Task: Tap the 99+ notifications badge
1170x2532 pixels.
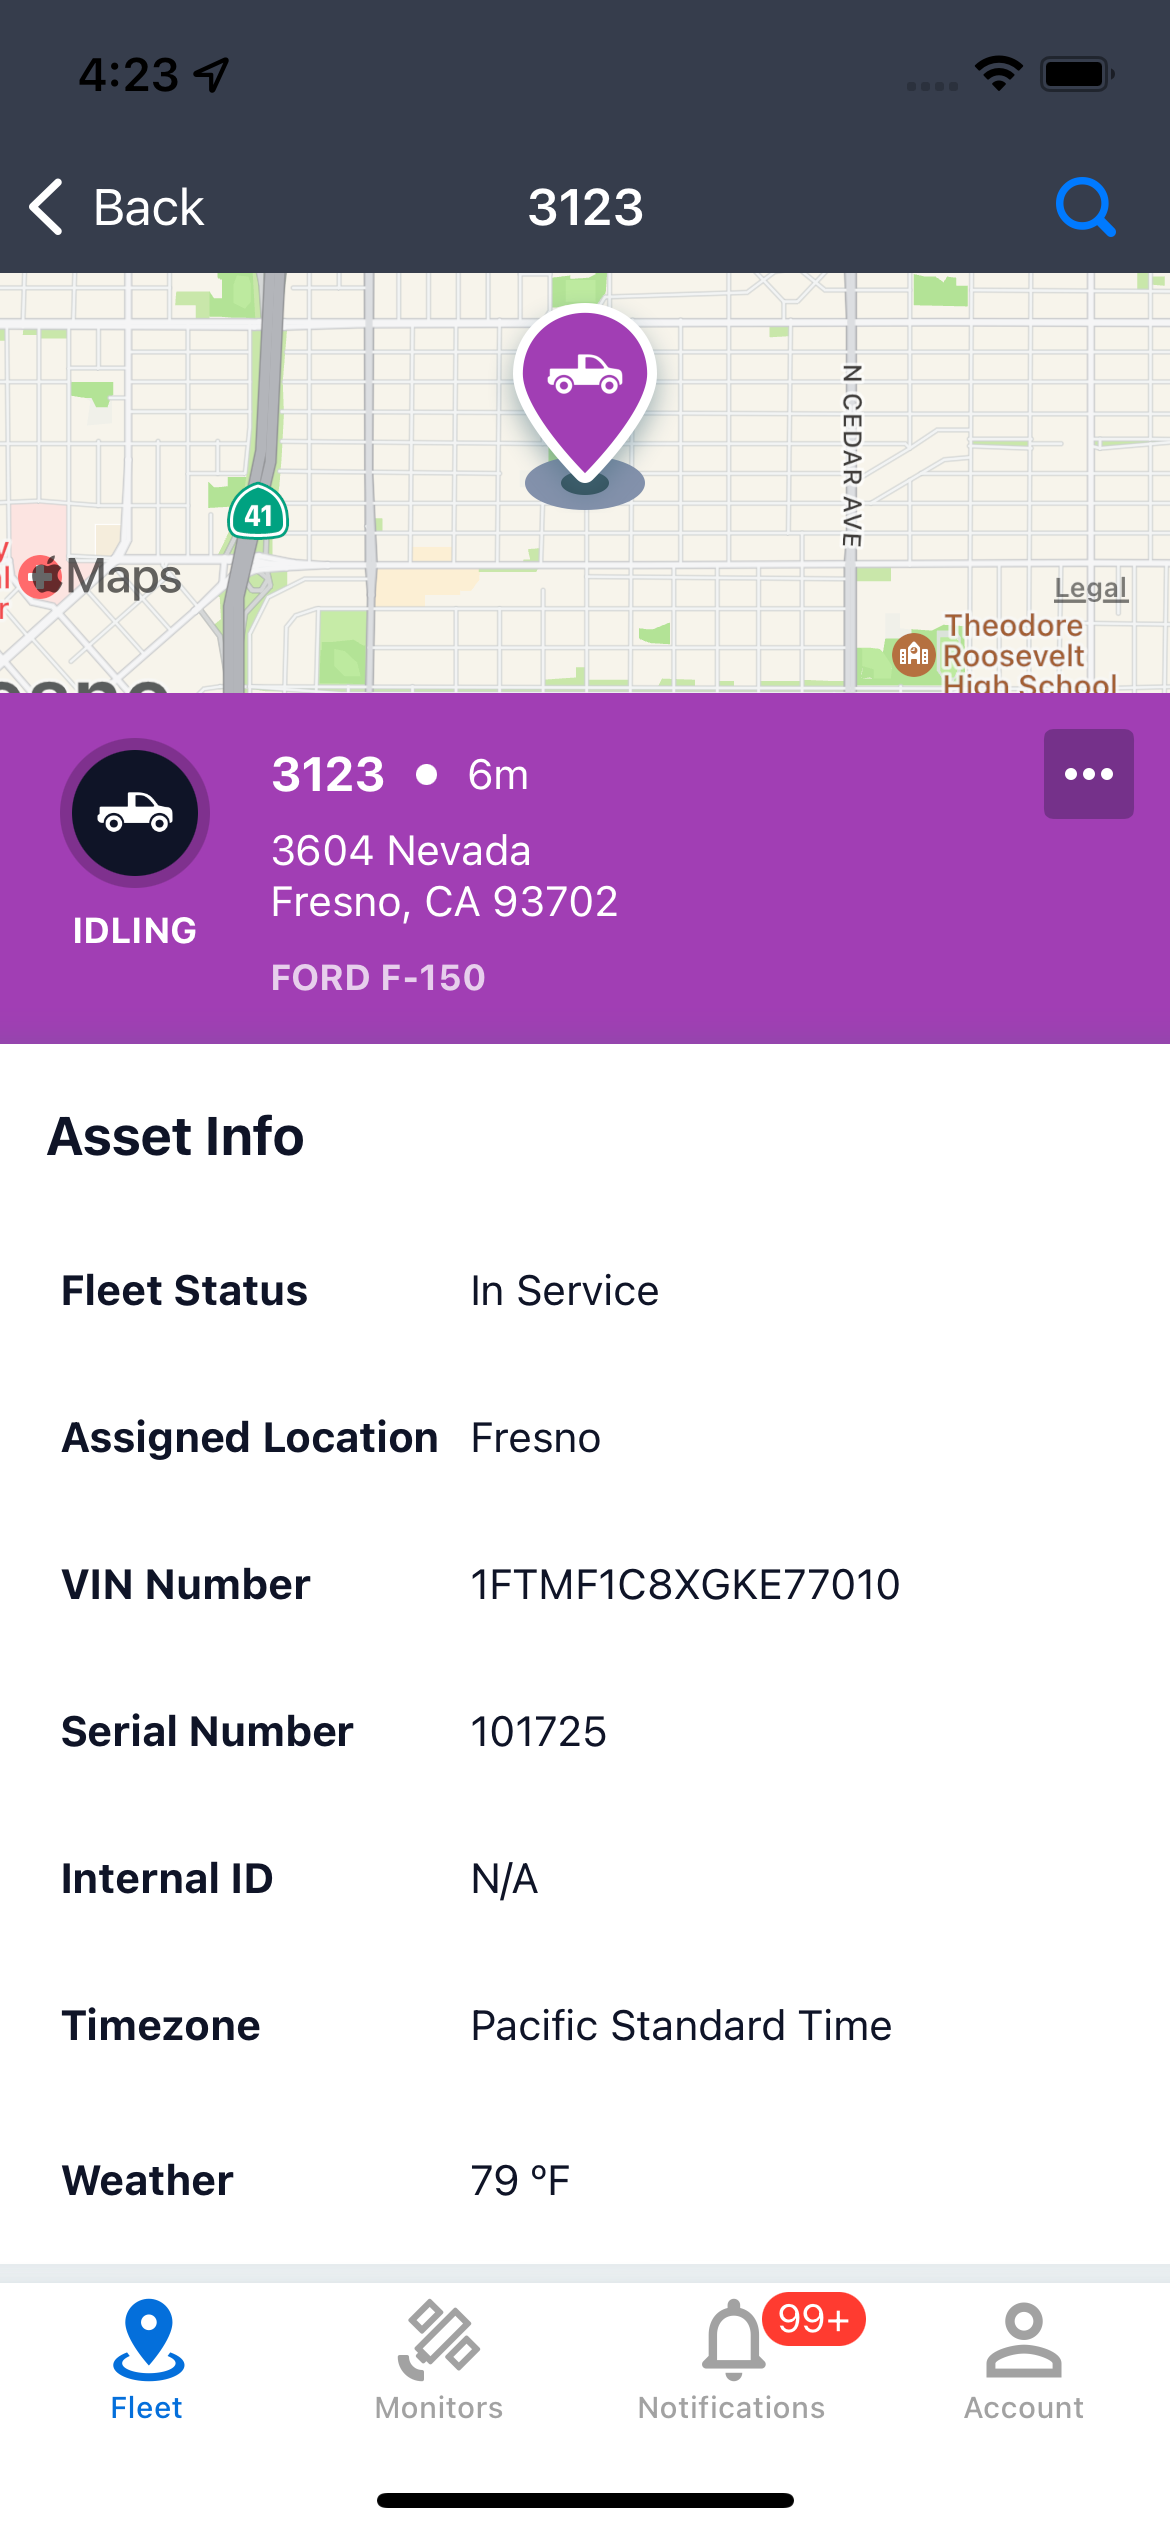Action: 813,2319
